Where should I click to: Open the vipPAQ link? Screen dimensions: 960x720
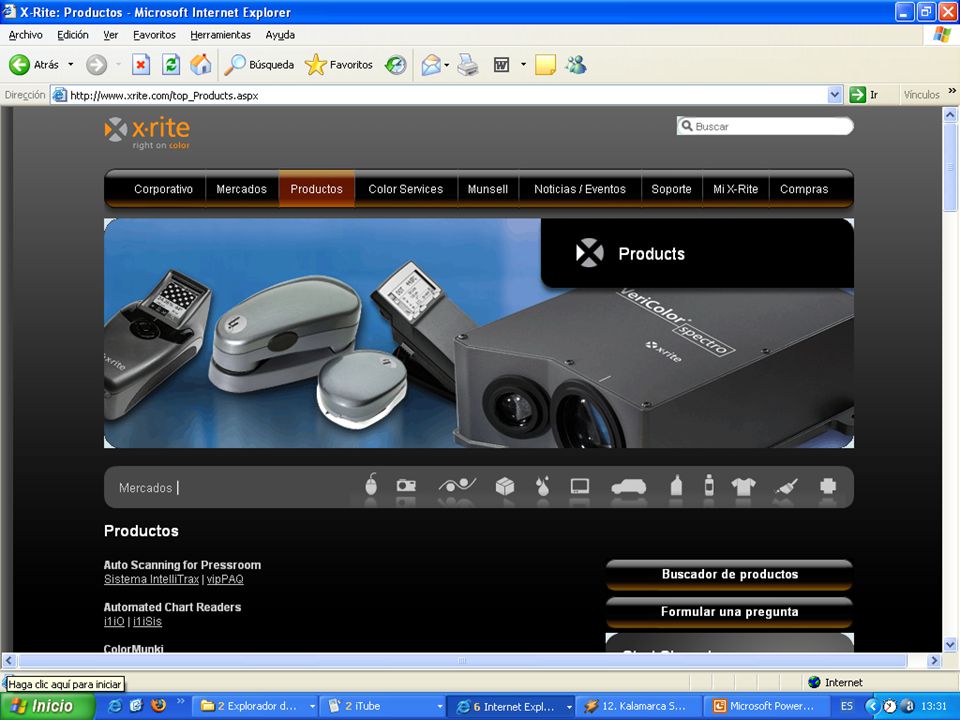tap(225, 579)
